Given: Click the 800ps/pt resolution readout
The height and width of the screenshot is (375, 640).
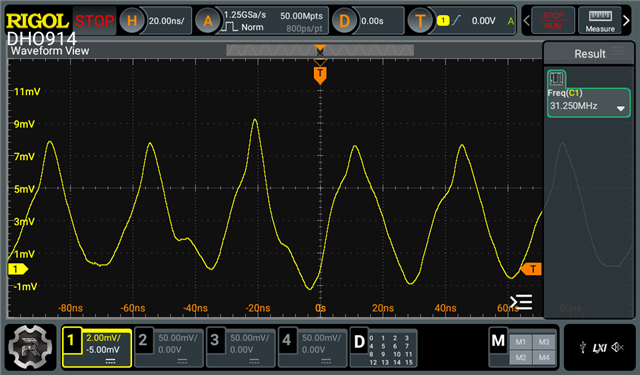Looking at the screenshot, I should click(x=304, y=29).
